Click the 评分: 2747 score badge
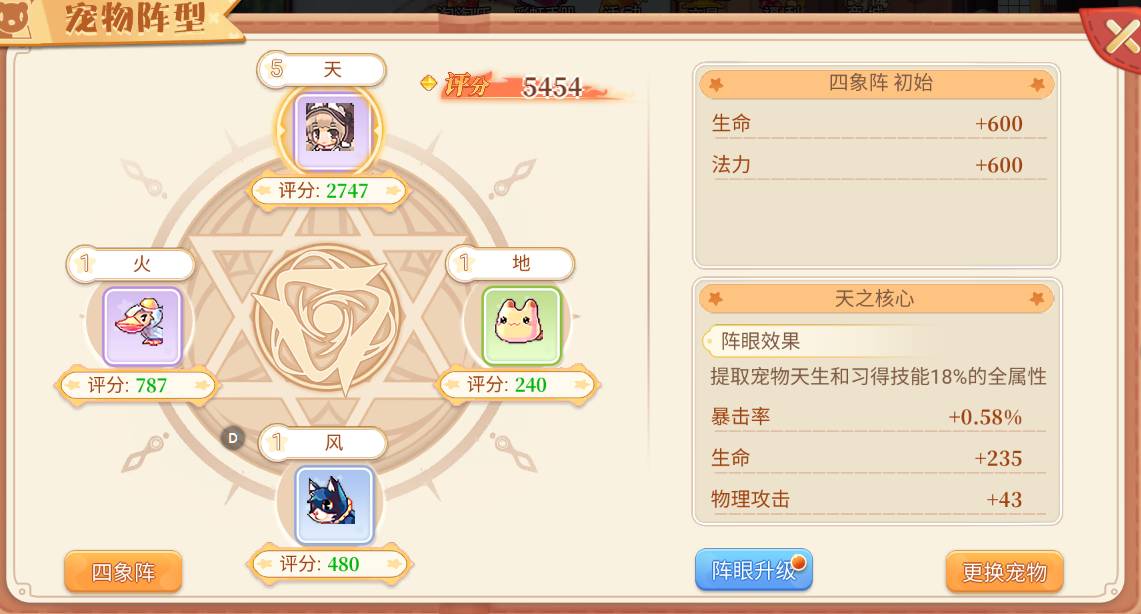 click(327, 191)
